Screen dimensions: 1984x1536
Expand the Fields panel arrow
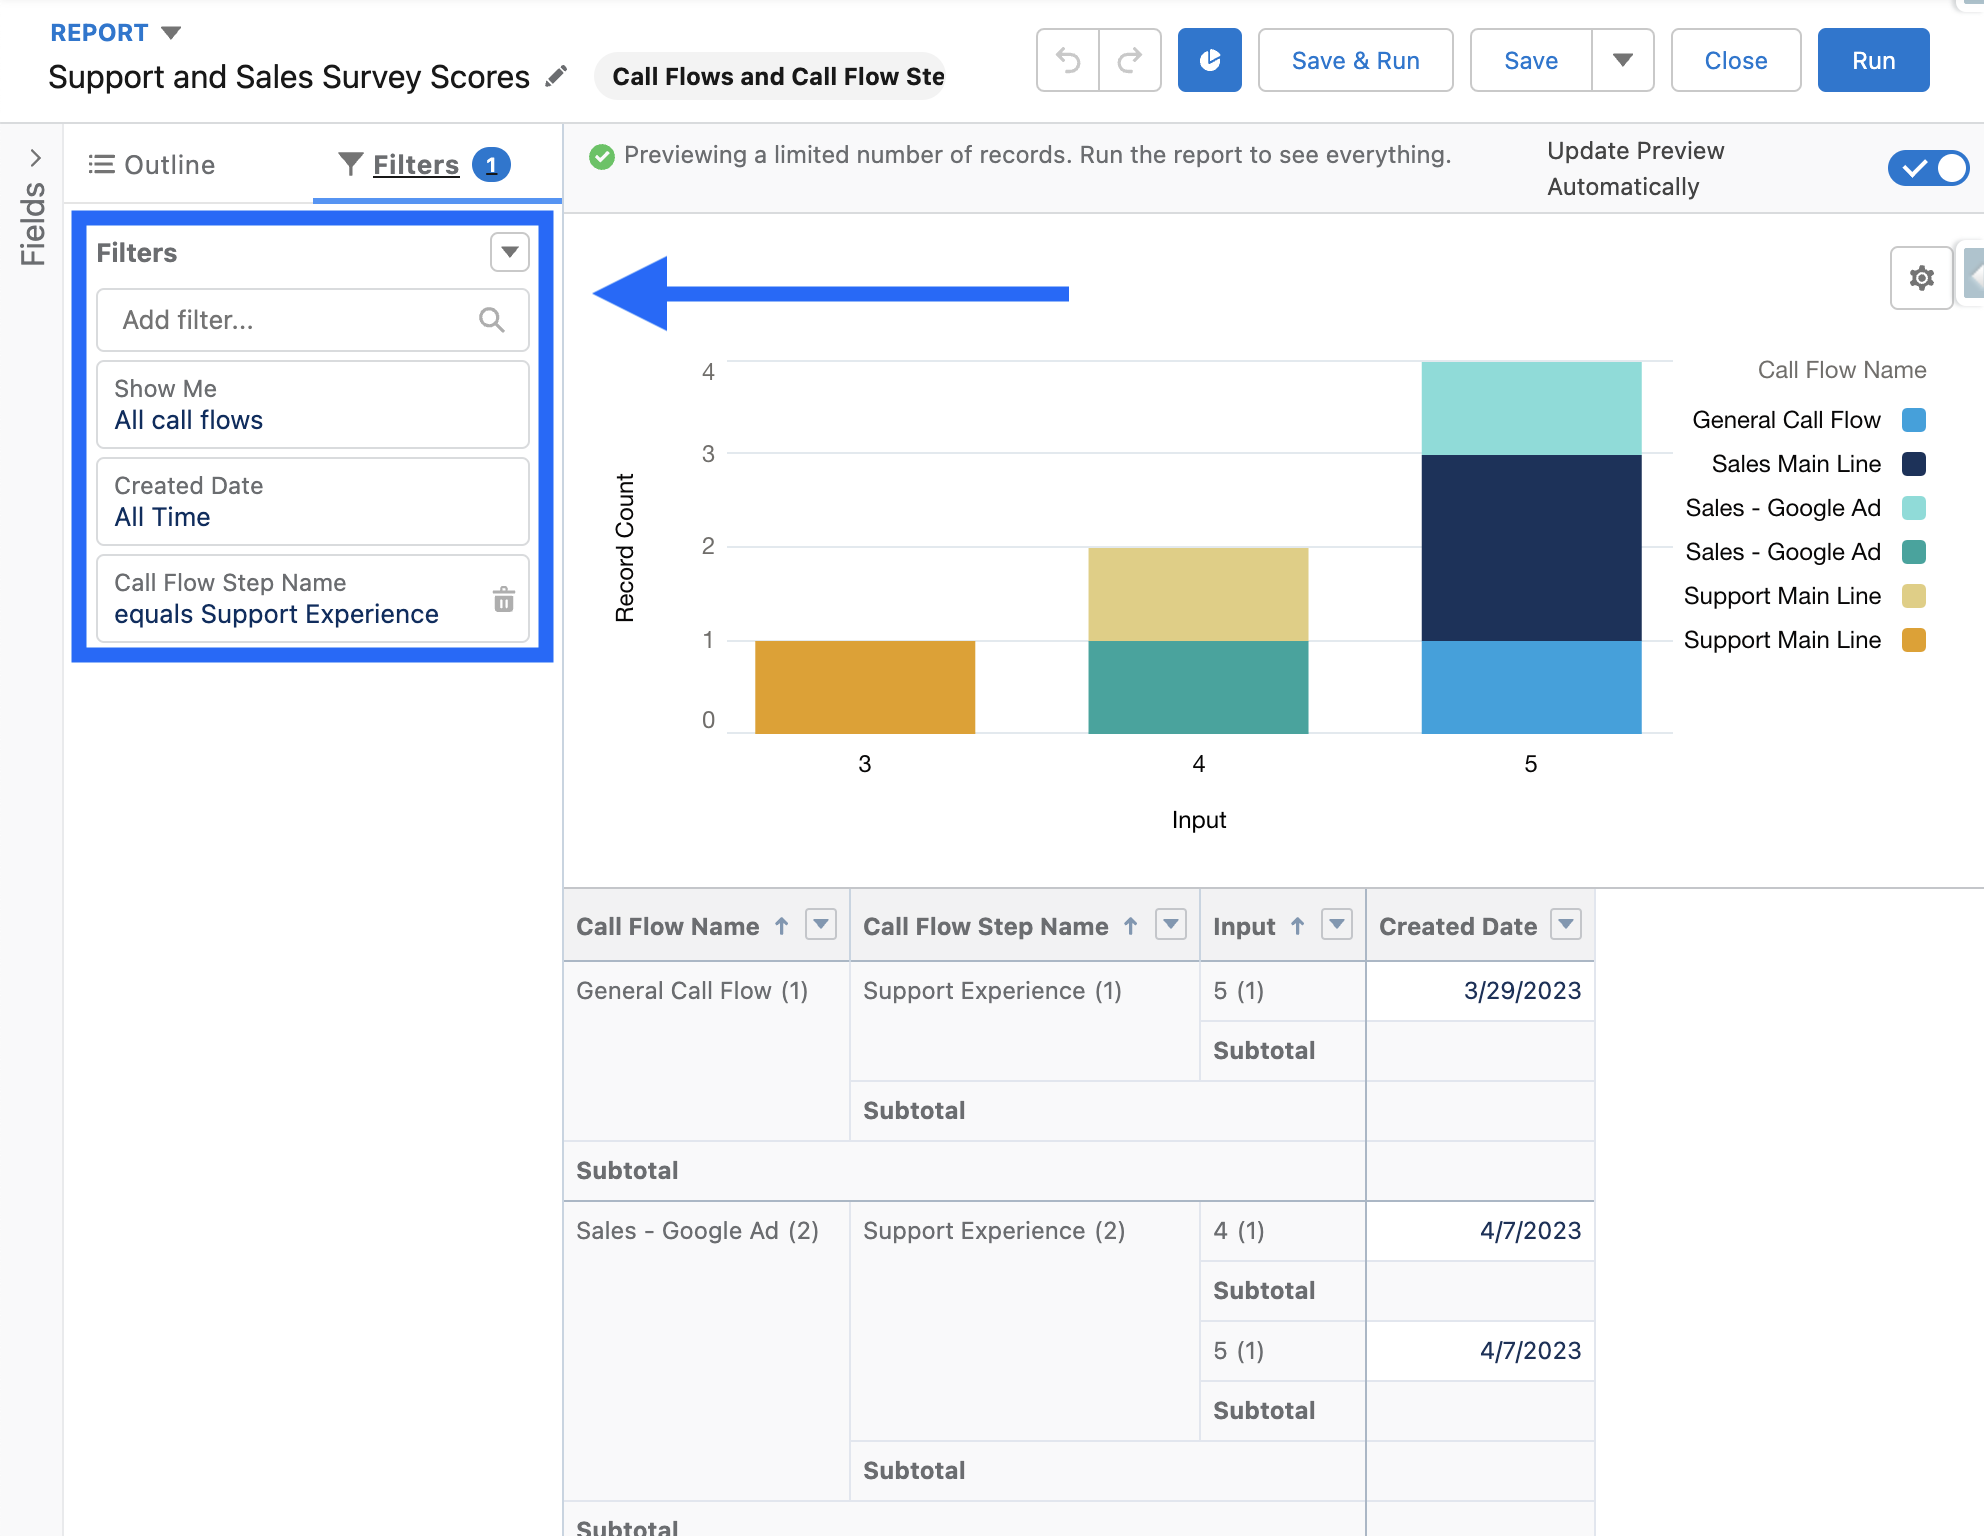(x=35, y=158)
